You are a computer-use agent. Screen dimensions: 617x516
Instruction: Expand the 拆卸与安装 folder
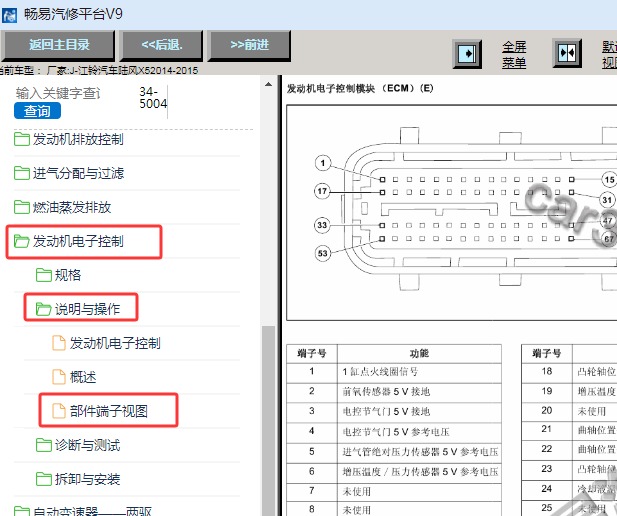pos(87,479)
